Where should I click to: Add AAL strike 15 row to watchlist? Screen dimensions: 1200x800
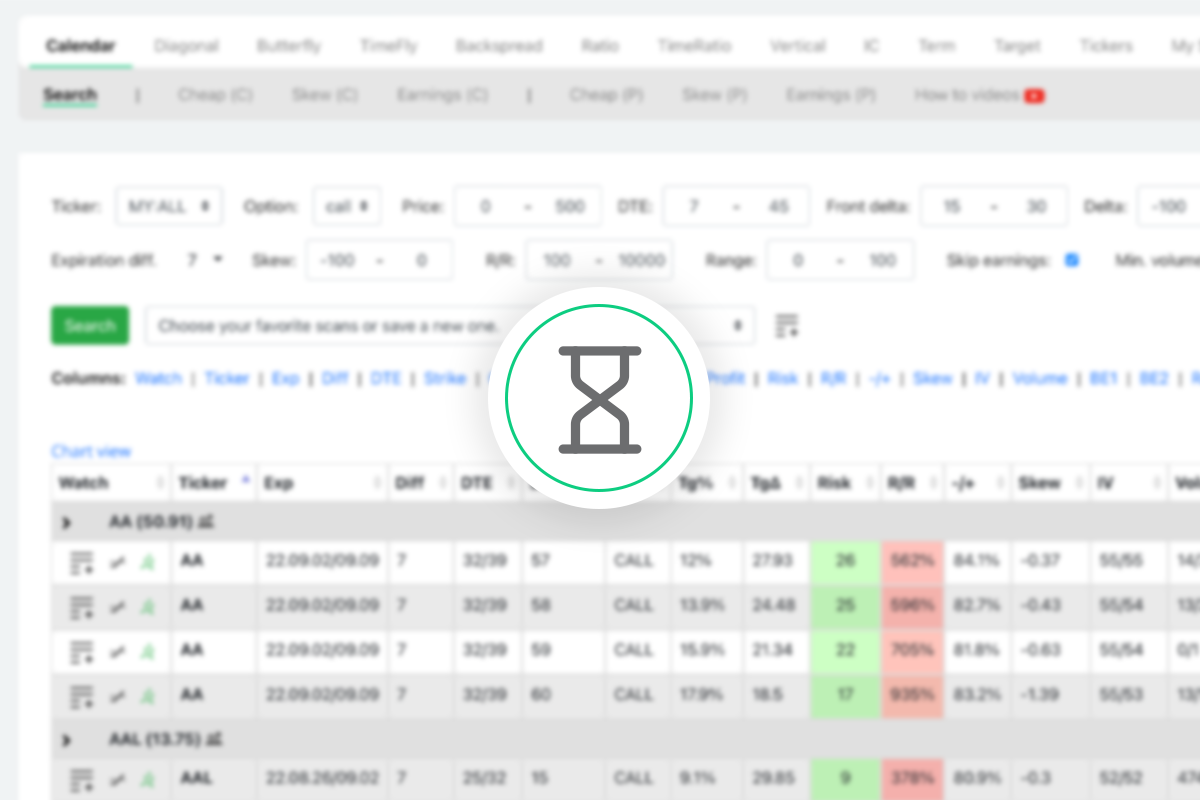tap(82, 779)
